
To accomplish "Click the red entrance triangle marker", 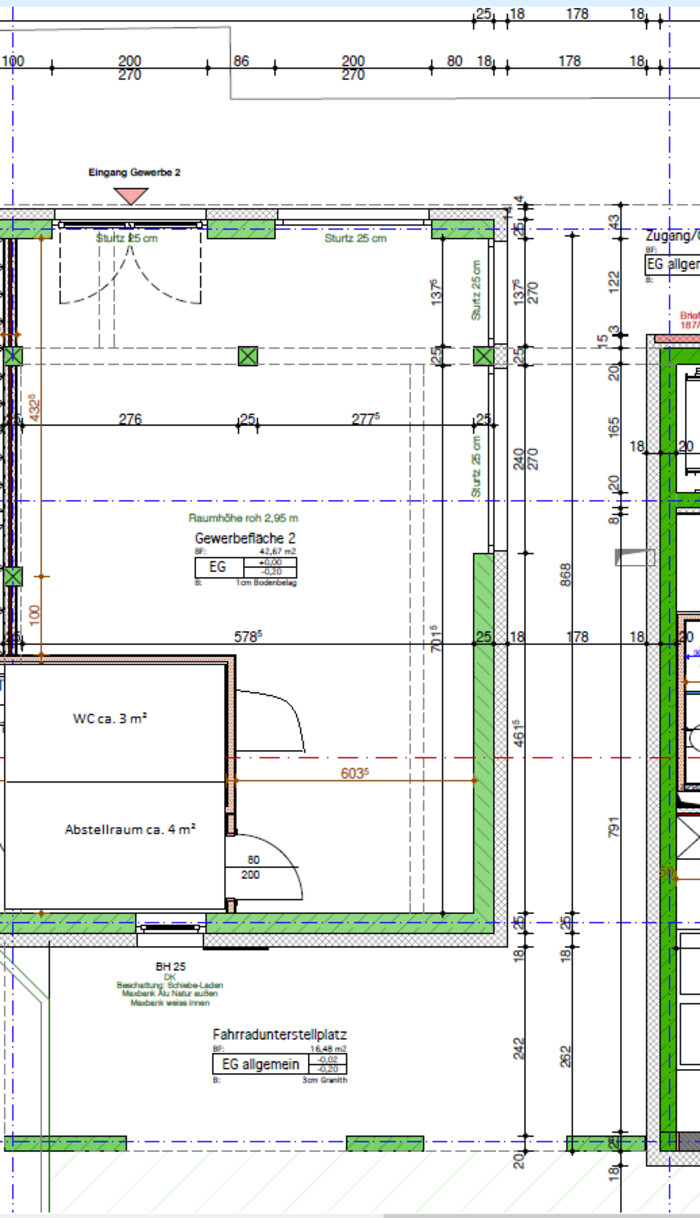I will (x=131, y=196).
